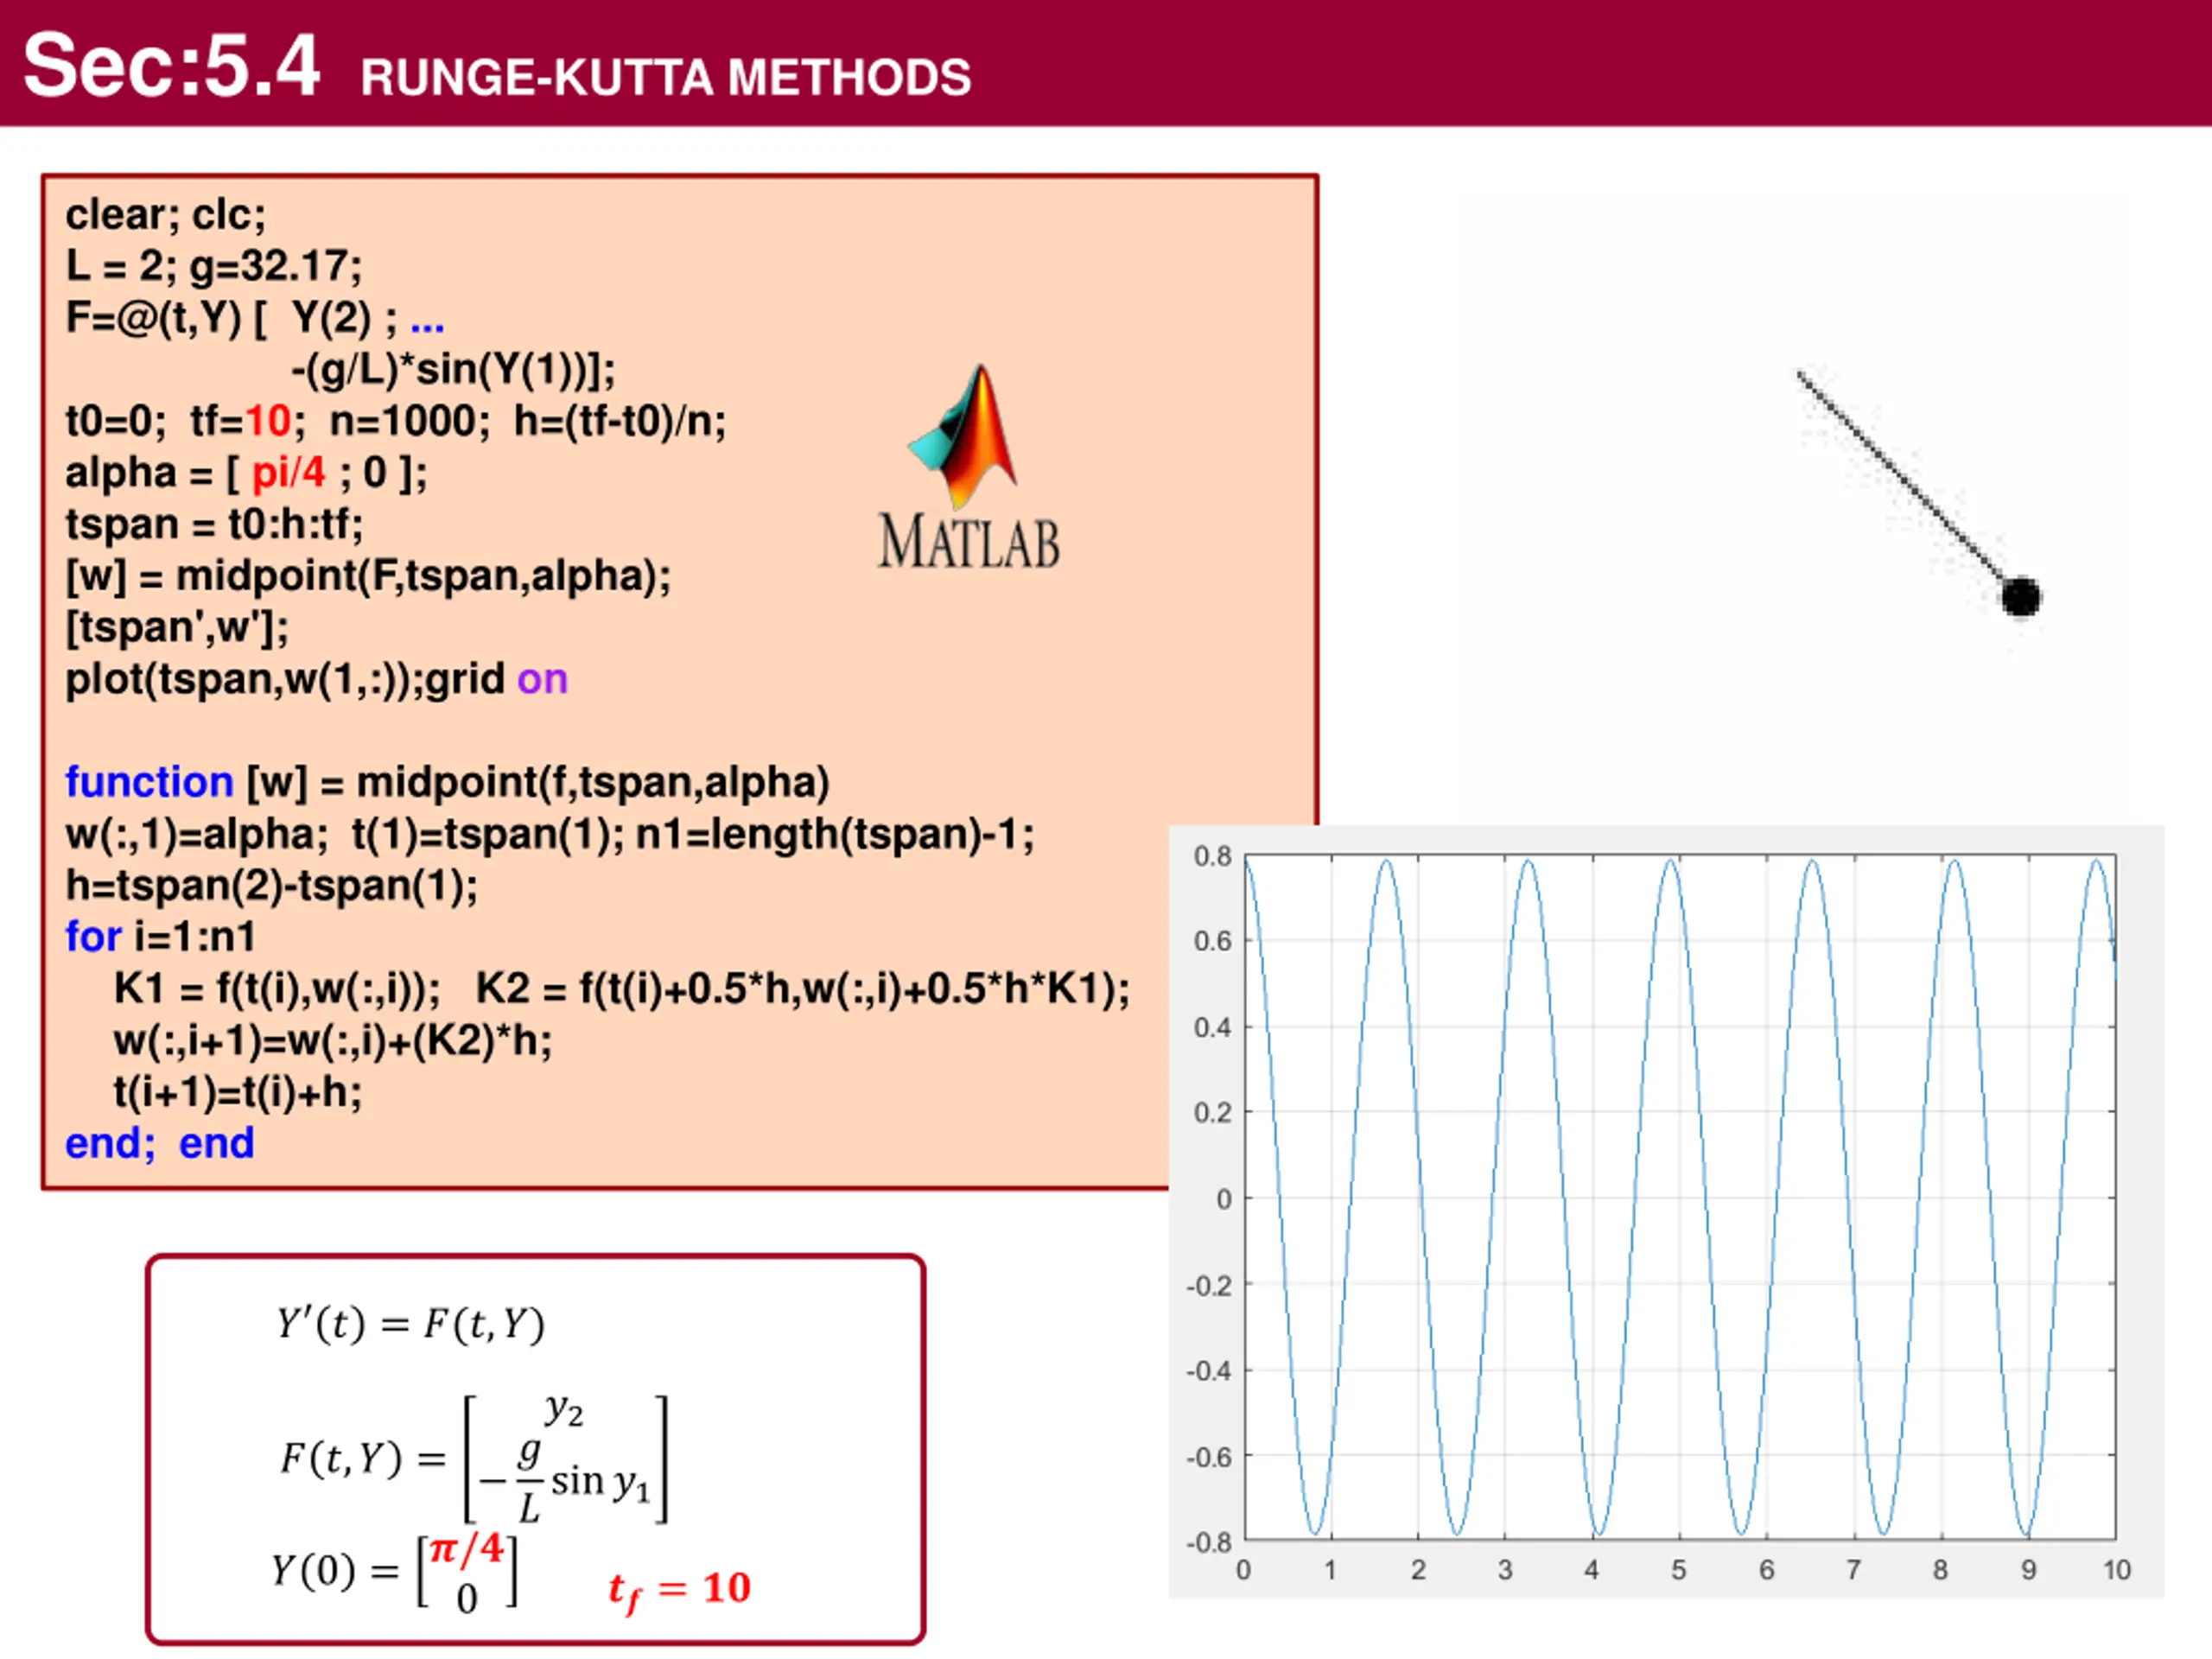Click the equation Y'(t) = F(t,Y)
Viewport: 2212px width, 1659px height.
[x=411, y=1324]
